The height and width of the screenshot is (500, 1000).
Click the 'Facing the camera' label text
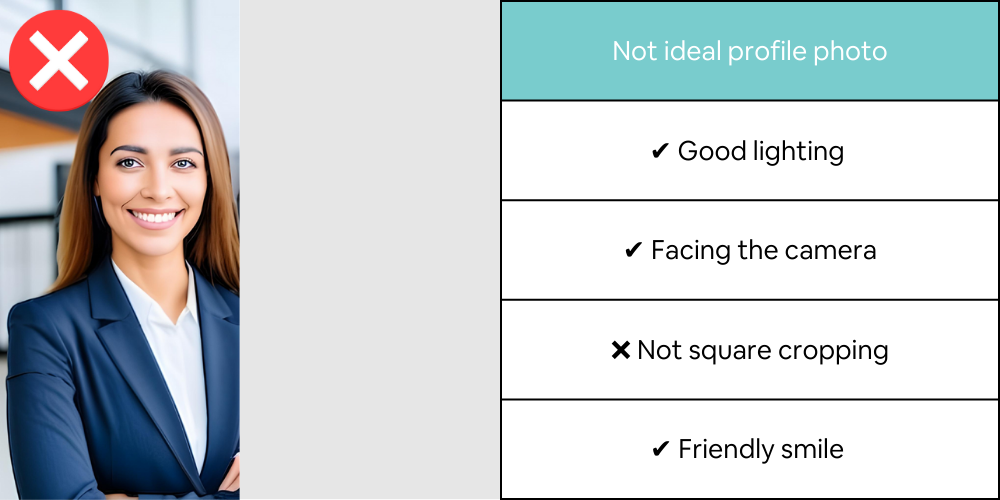click(763, 250)
